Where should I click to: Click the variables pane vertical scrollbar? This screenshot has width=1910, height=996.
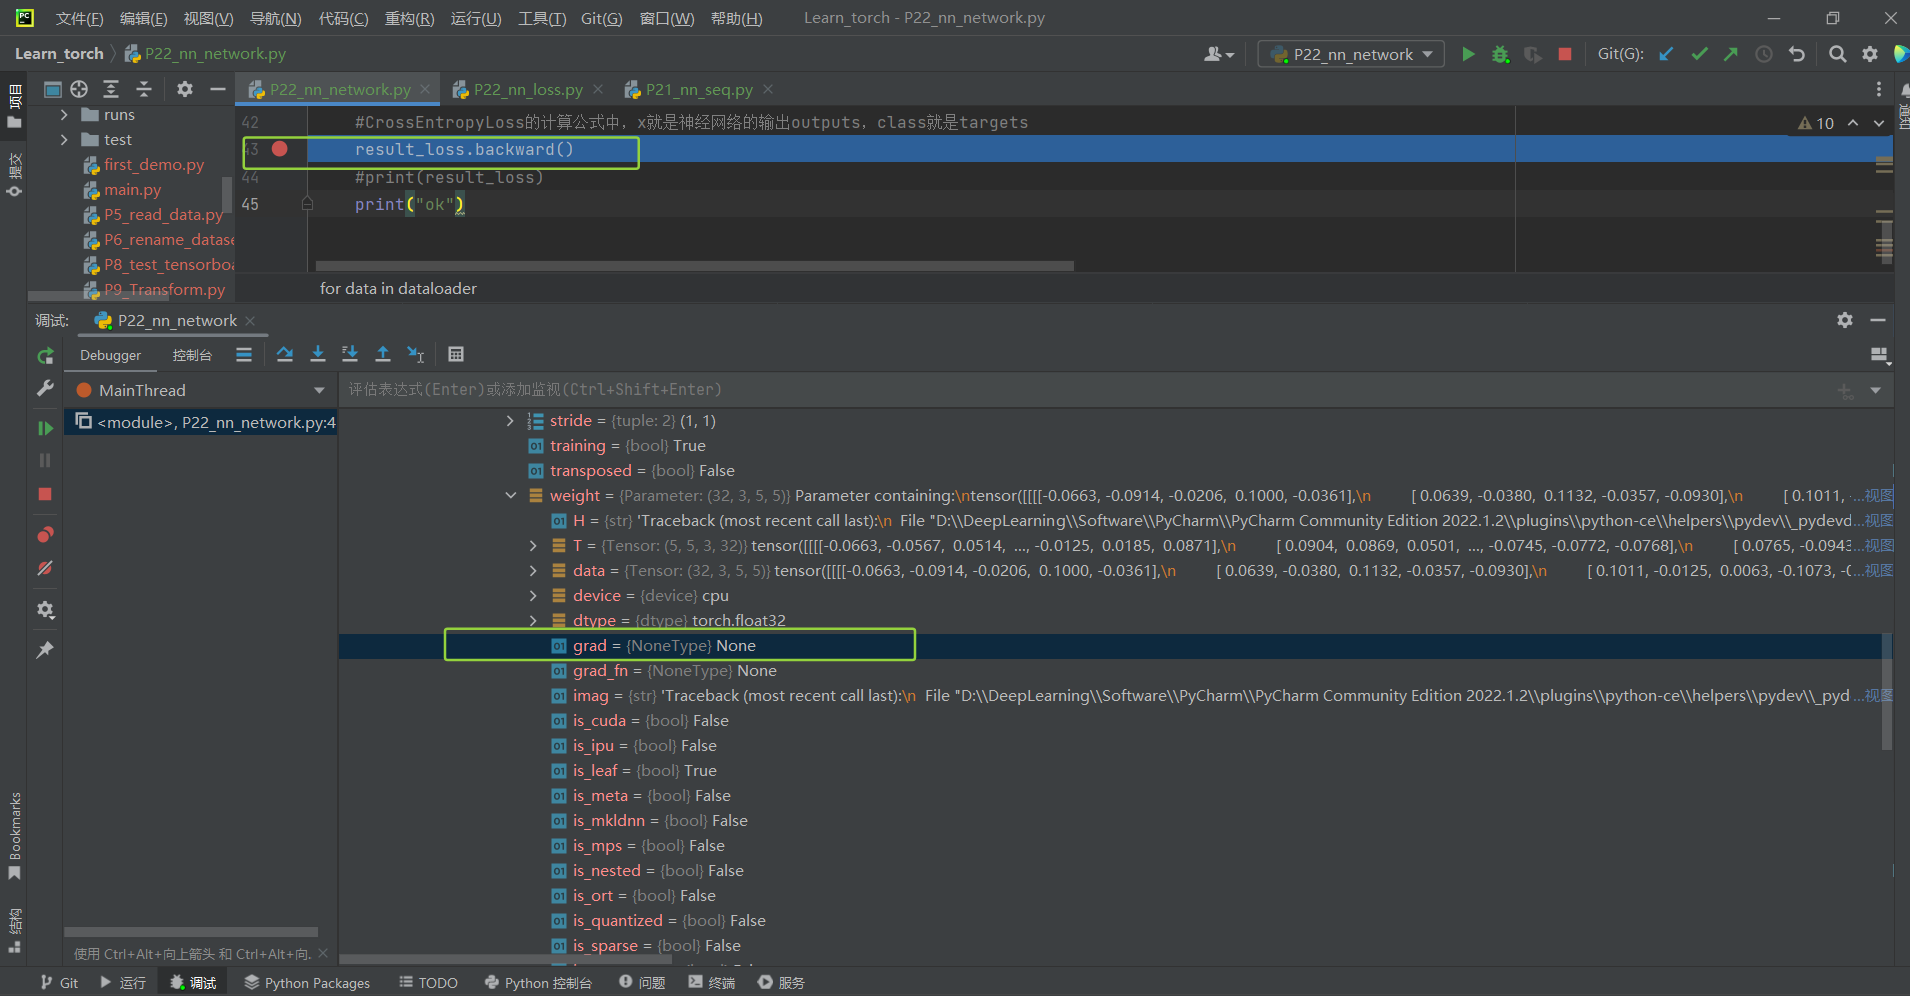pos(1887,690)
